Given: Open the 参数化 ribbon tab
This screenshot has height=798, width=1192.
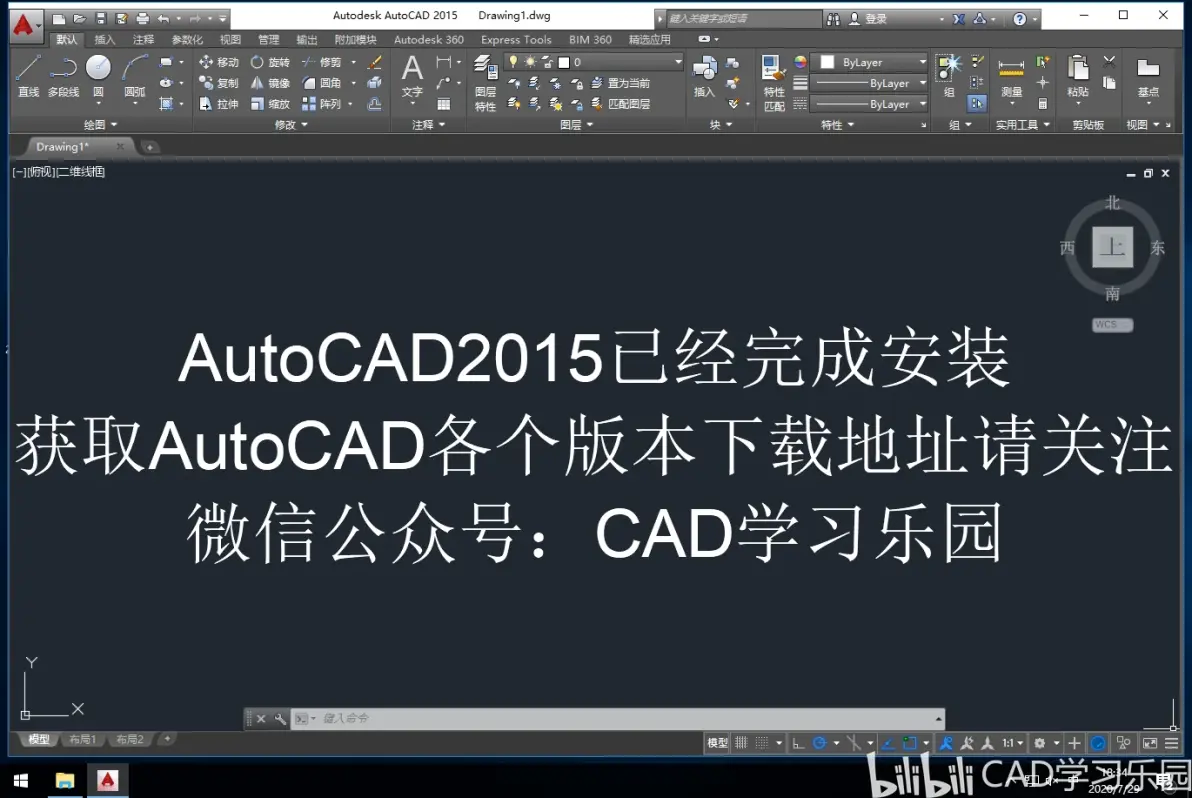Looking at the screenshot, I should tap(187, 40).
